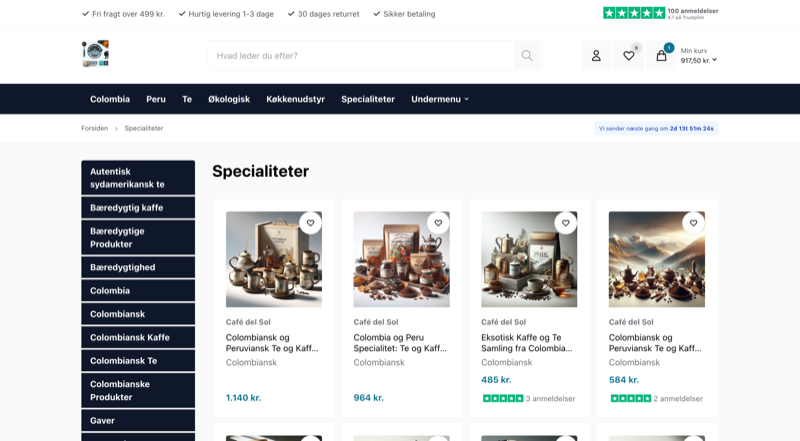This screenshot has width=800, height=441.
Task: Select Autentisk sydamerikansk te category
Action: pyautogui.click(x=138, y=178)
